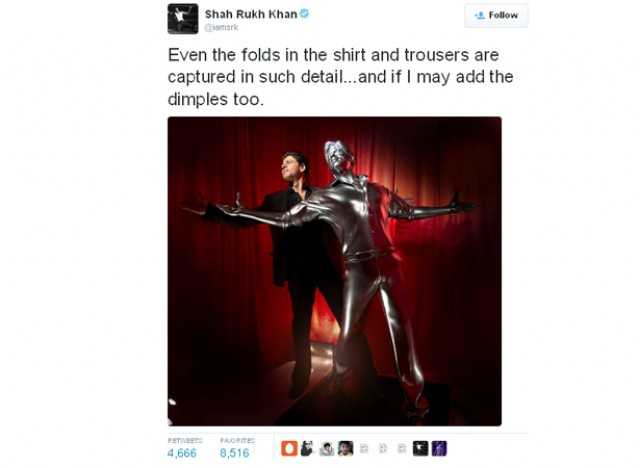
Task: Open the purple avatar at row end
Action: click(439, 448)
